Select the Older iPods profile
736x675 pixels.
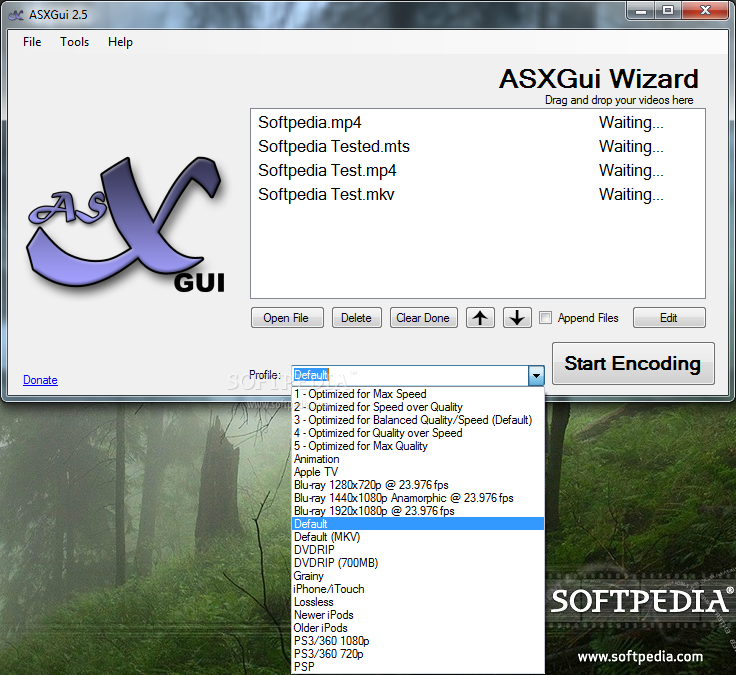click(418, 628)
